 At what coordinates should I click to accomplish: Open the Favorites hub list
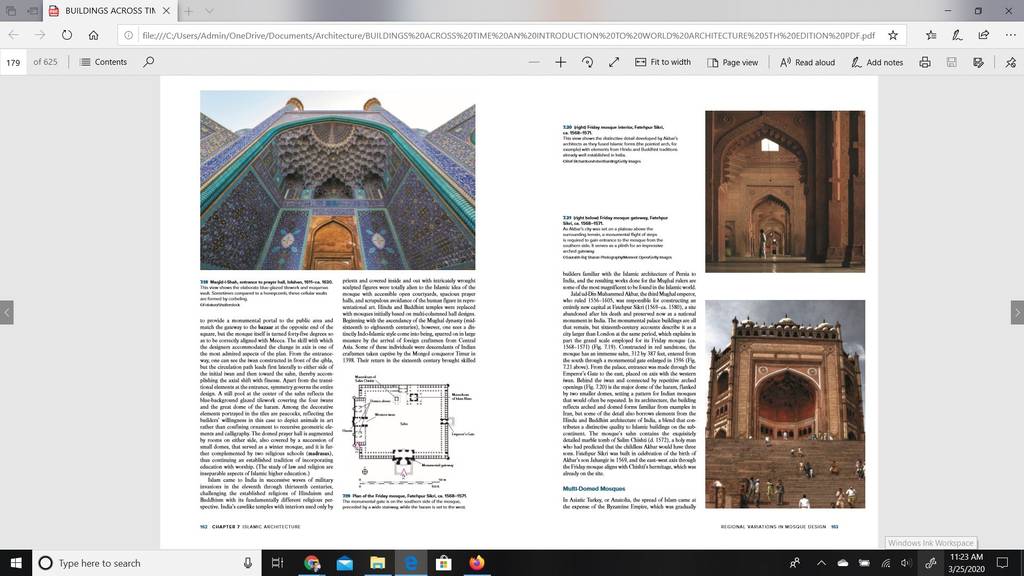(x=931, y=35)
